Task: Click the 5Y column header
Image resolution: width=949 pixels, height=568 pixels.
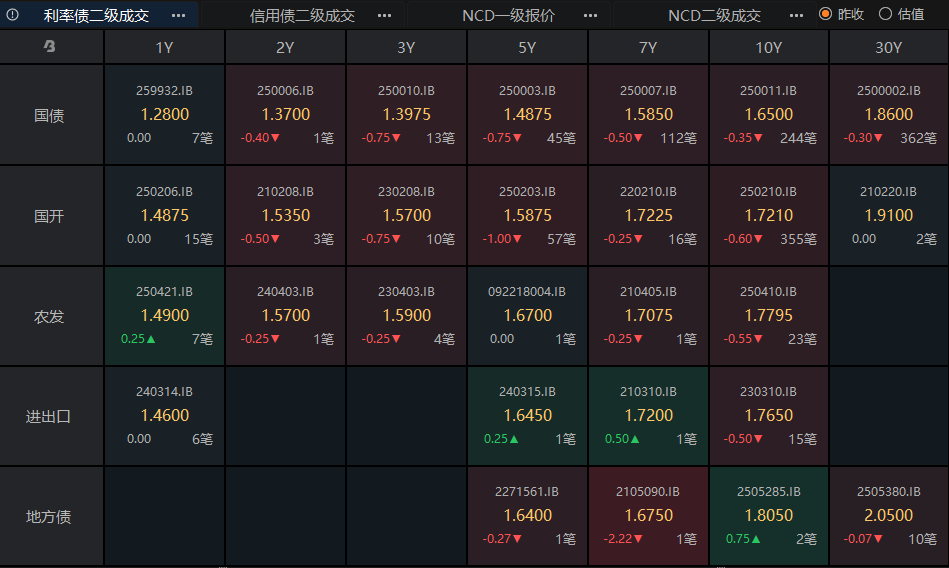Action: pos(527,47)
